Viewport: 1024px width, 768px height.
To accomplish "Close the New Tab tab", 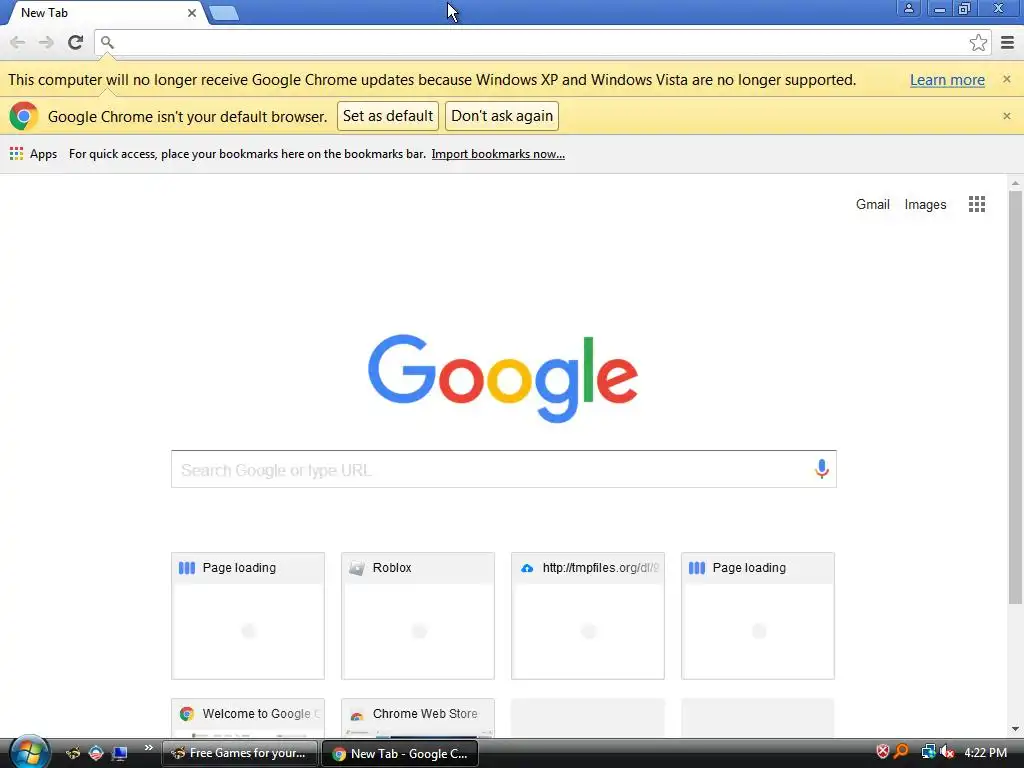I will (192, 12).
